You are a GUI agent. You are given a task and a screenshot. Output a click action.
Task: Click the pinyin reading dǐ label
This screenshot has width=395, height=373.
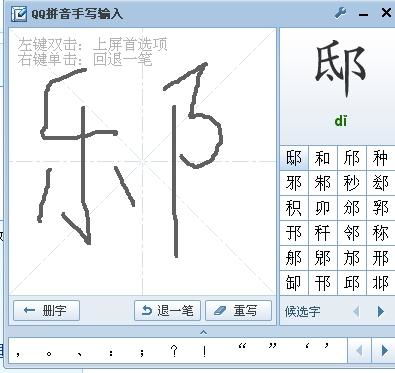[x=340, y=121]
